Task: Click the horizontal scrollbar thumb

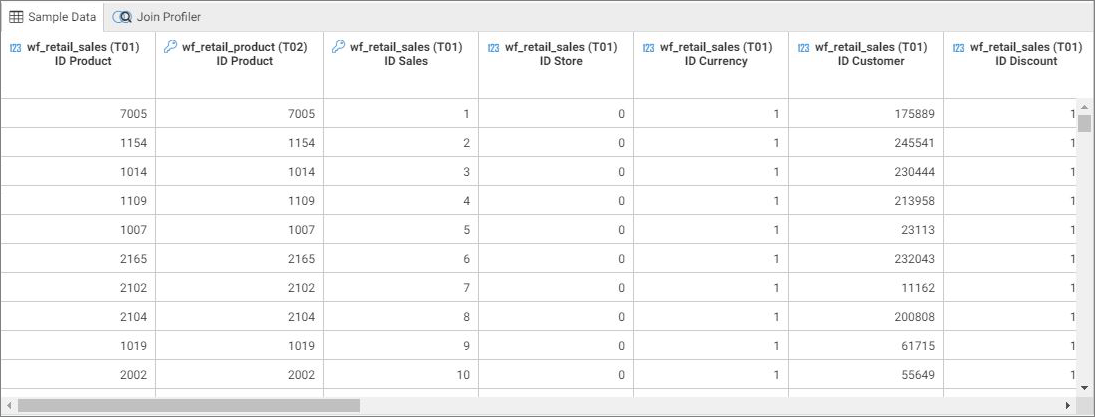Action: tap(188, 406)
